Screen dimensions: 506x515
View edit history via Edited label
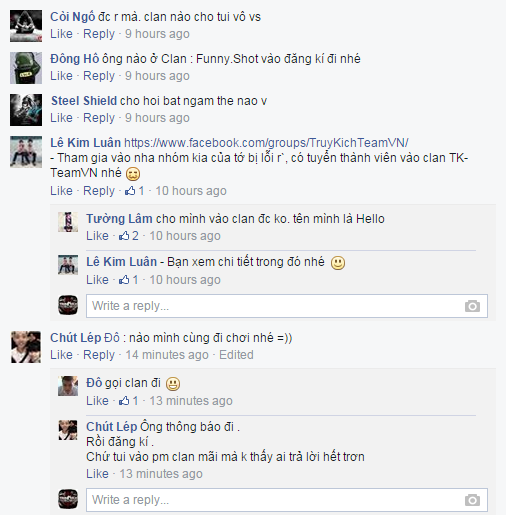236,355
